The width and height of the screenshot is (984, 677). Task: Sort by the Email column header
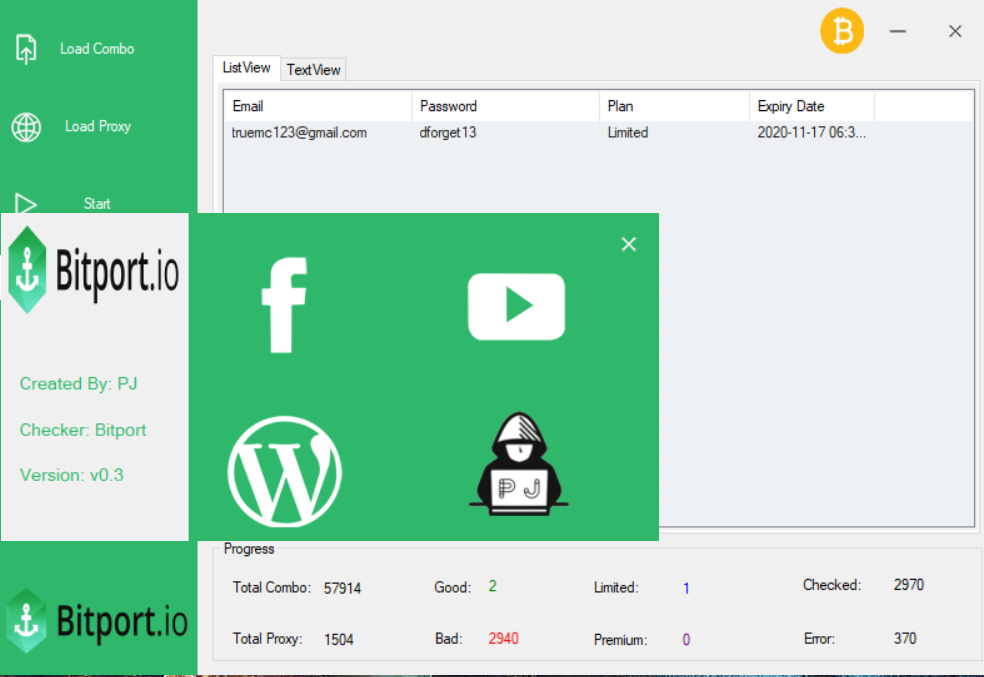coord(318,106)
